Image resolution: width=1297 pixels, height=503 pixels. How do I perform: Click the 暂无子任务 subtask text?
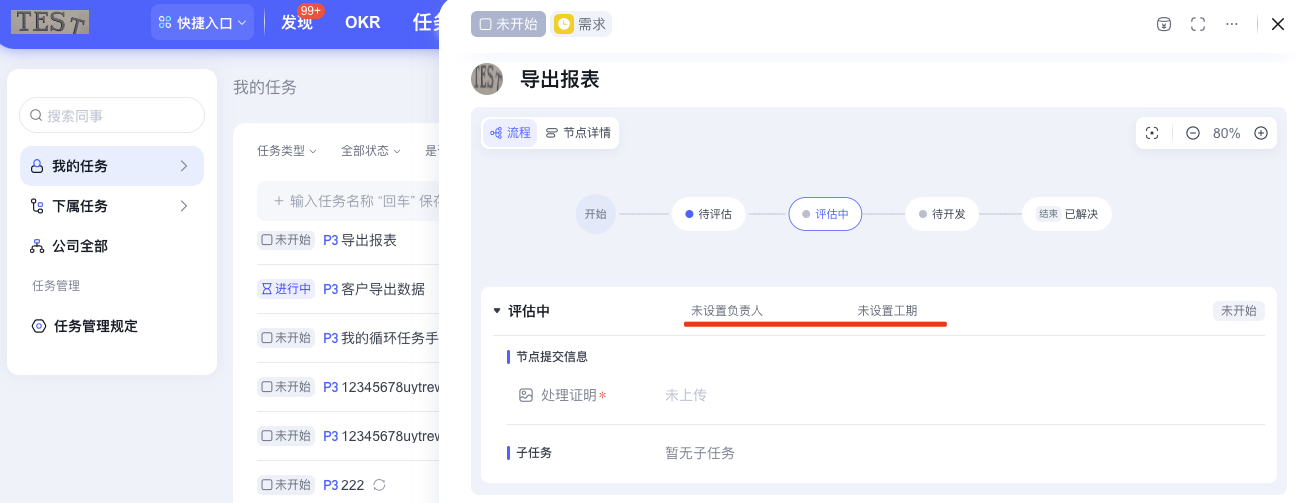point(700,453)
